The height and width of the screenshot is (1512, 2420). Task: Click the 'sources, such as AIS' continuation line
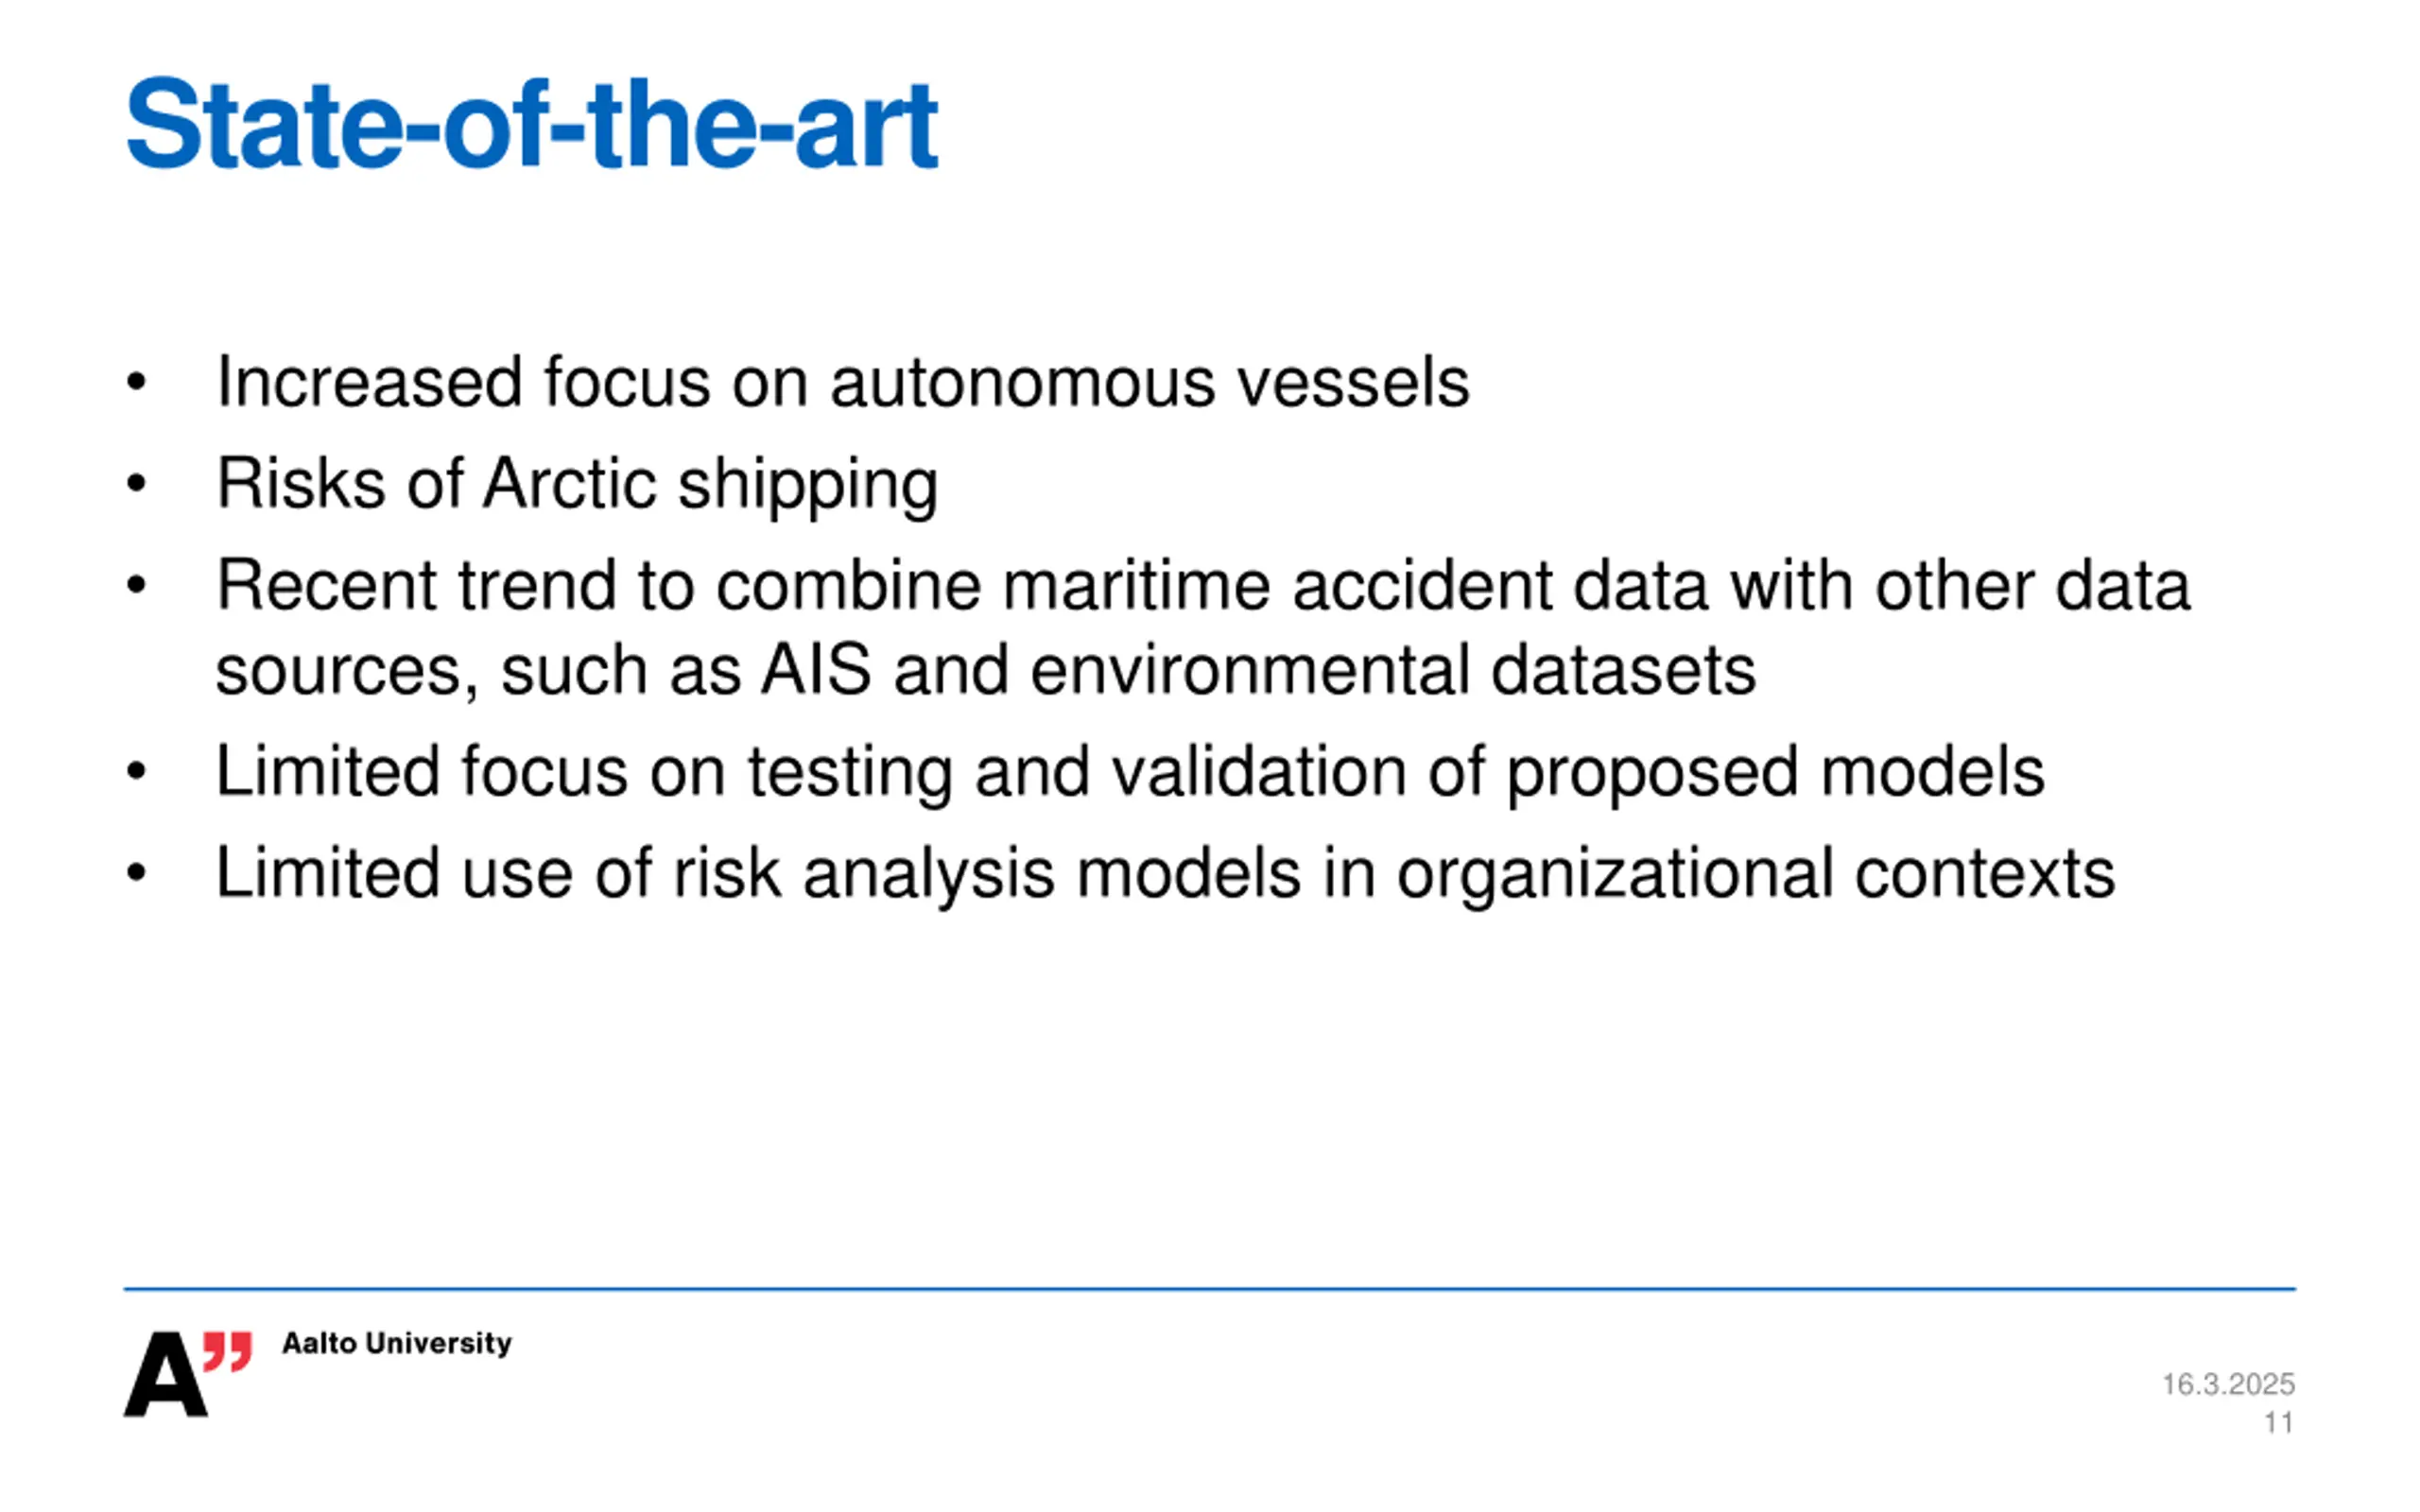(x=985, y=670)
